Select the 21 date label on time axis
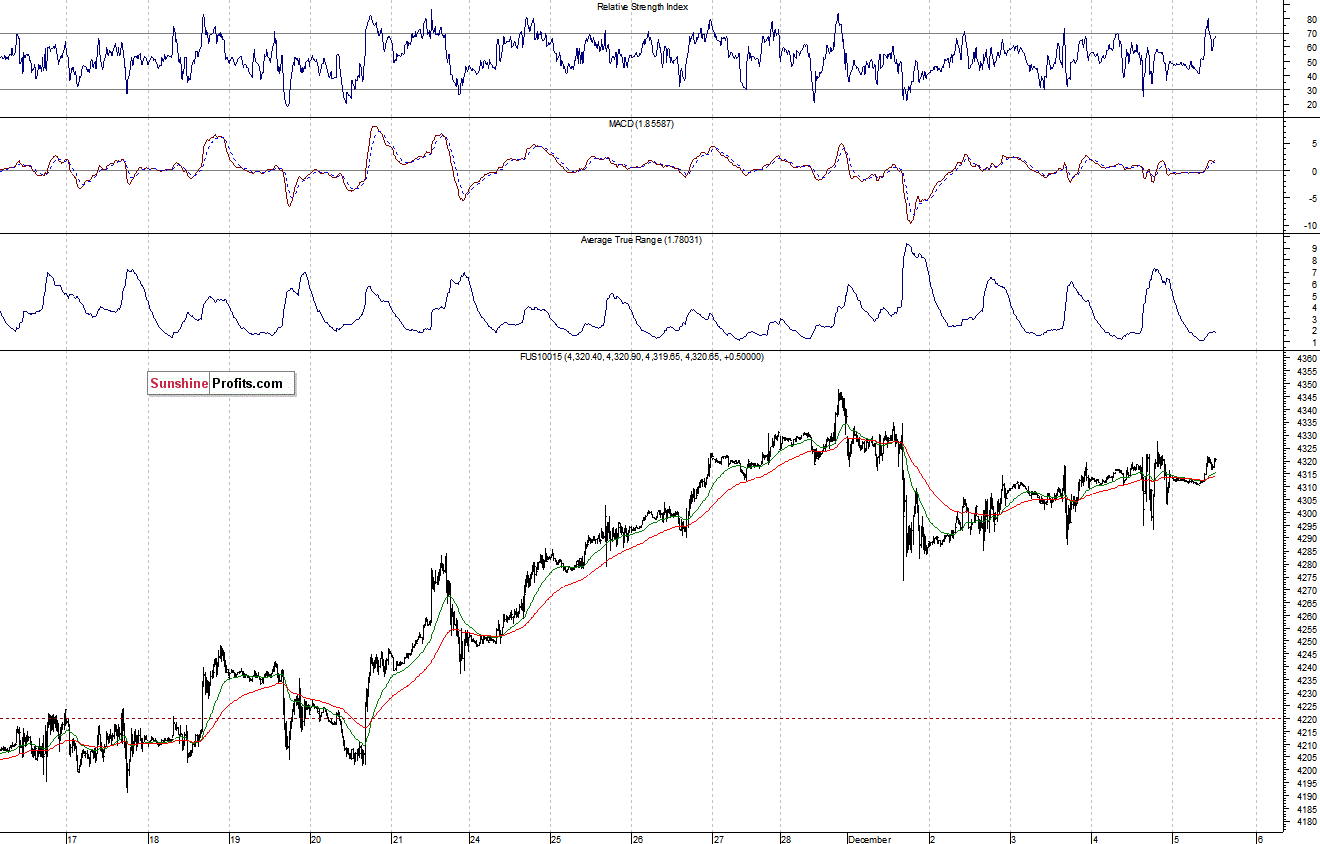Viewport: 1320px width, 844px height. tap(396, 840)
